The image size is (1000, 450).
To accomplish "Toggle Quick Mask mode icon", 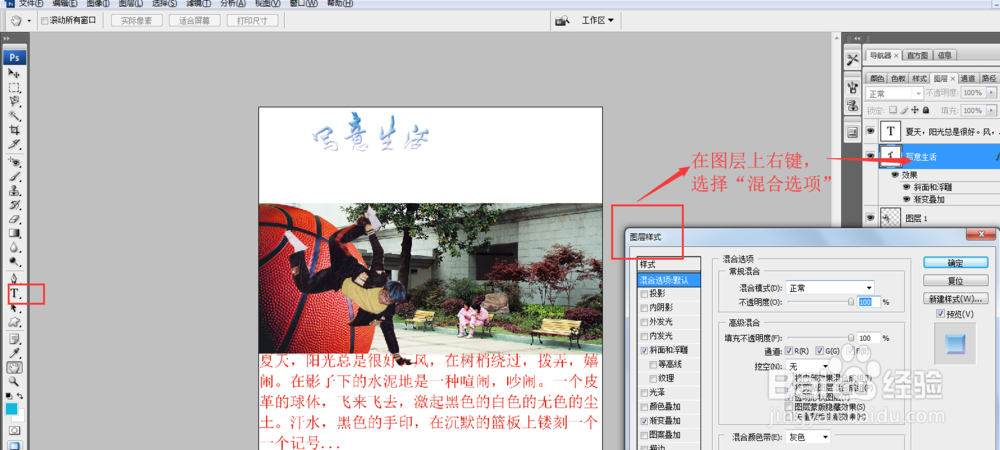I will tap(14, 431).
